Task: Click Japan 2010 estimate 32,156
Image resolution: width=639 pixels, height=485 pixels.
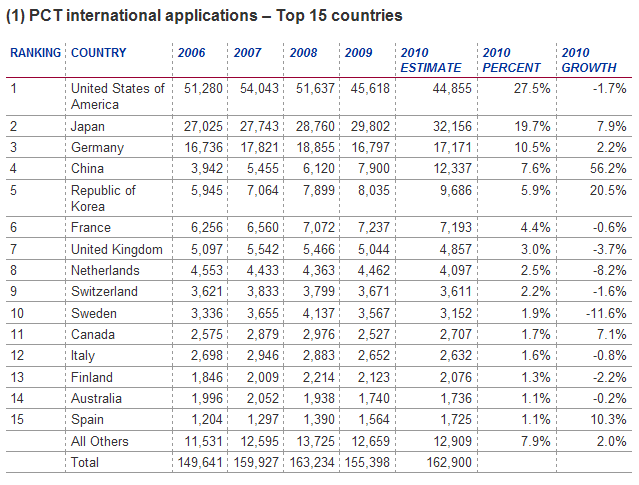Action: point(452,127)
